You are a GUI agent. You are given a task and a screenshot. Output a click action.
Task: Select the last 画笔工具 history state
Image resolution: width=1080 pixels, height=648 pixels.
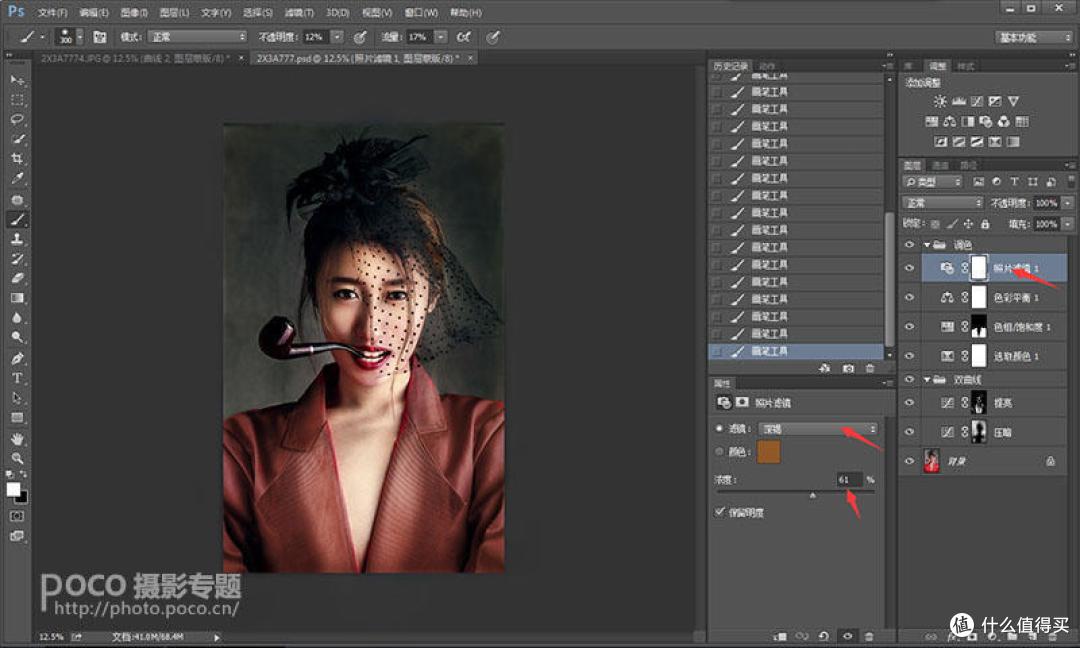[x=796, y=351]
